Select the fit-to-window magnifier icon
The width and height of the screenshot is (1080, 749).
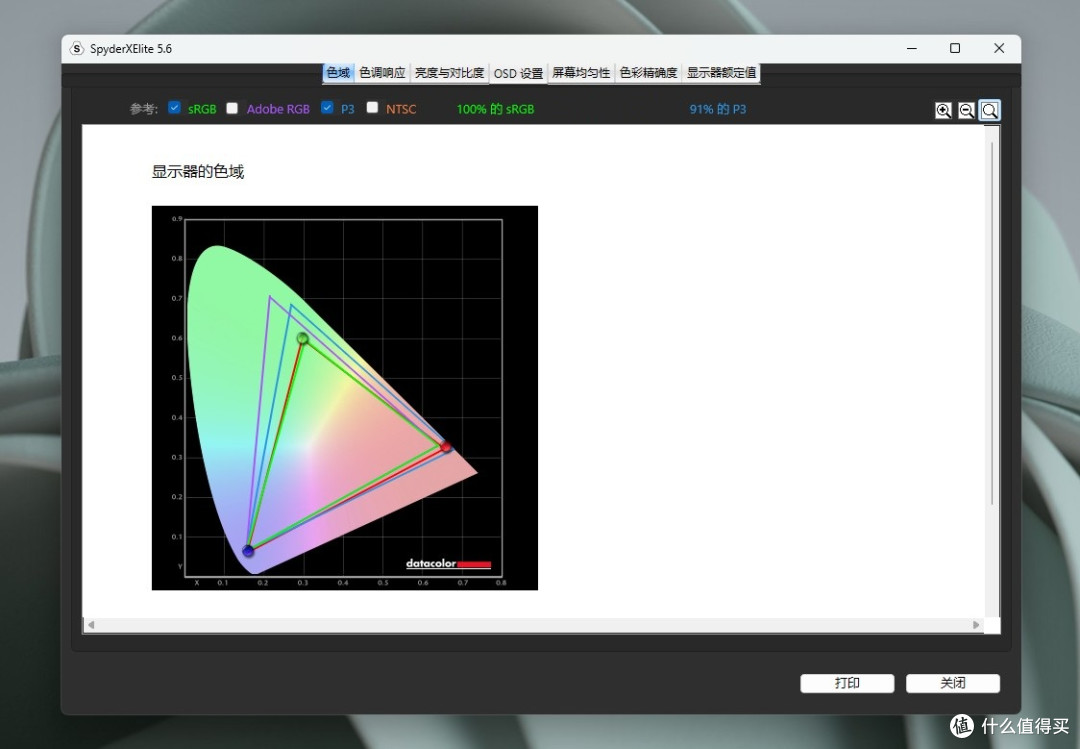coord(990,110)
